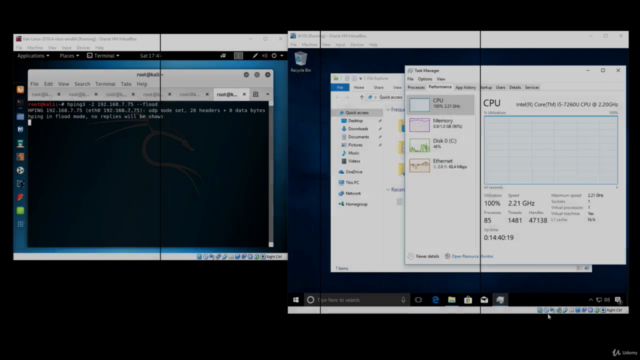Click Open Resource Monitor icon
This screenshot has width=640, height=360.
pyautogui.click(x=447, y=256)
